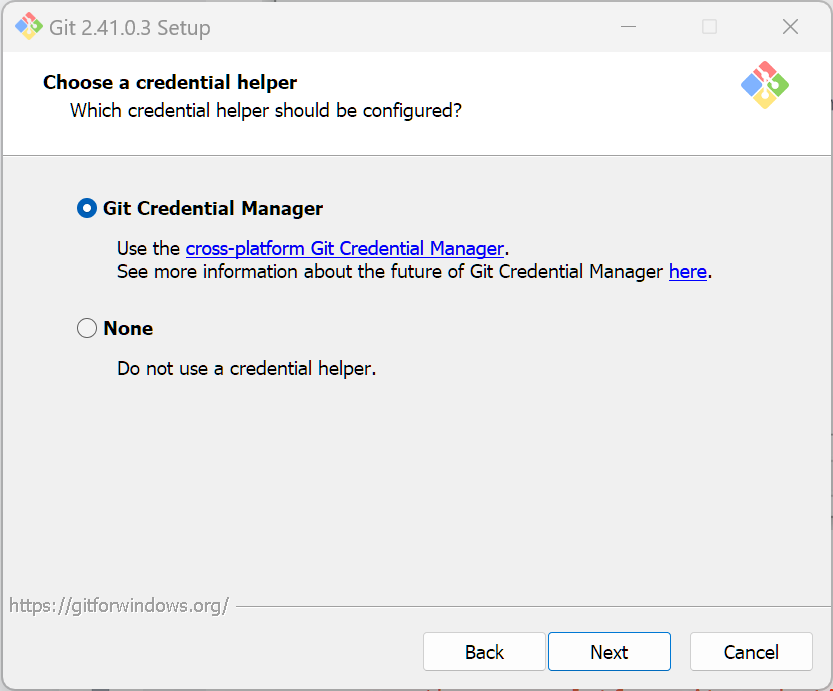Go back to the previous setup page
The height and width of the screenshot is (691, 833).
484,652
